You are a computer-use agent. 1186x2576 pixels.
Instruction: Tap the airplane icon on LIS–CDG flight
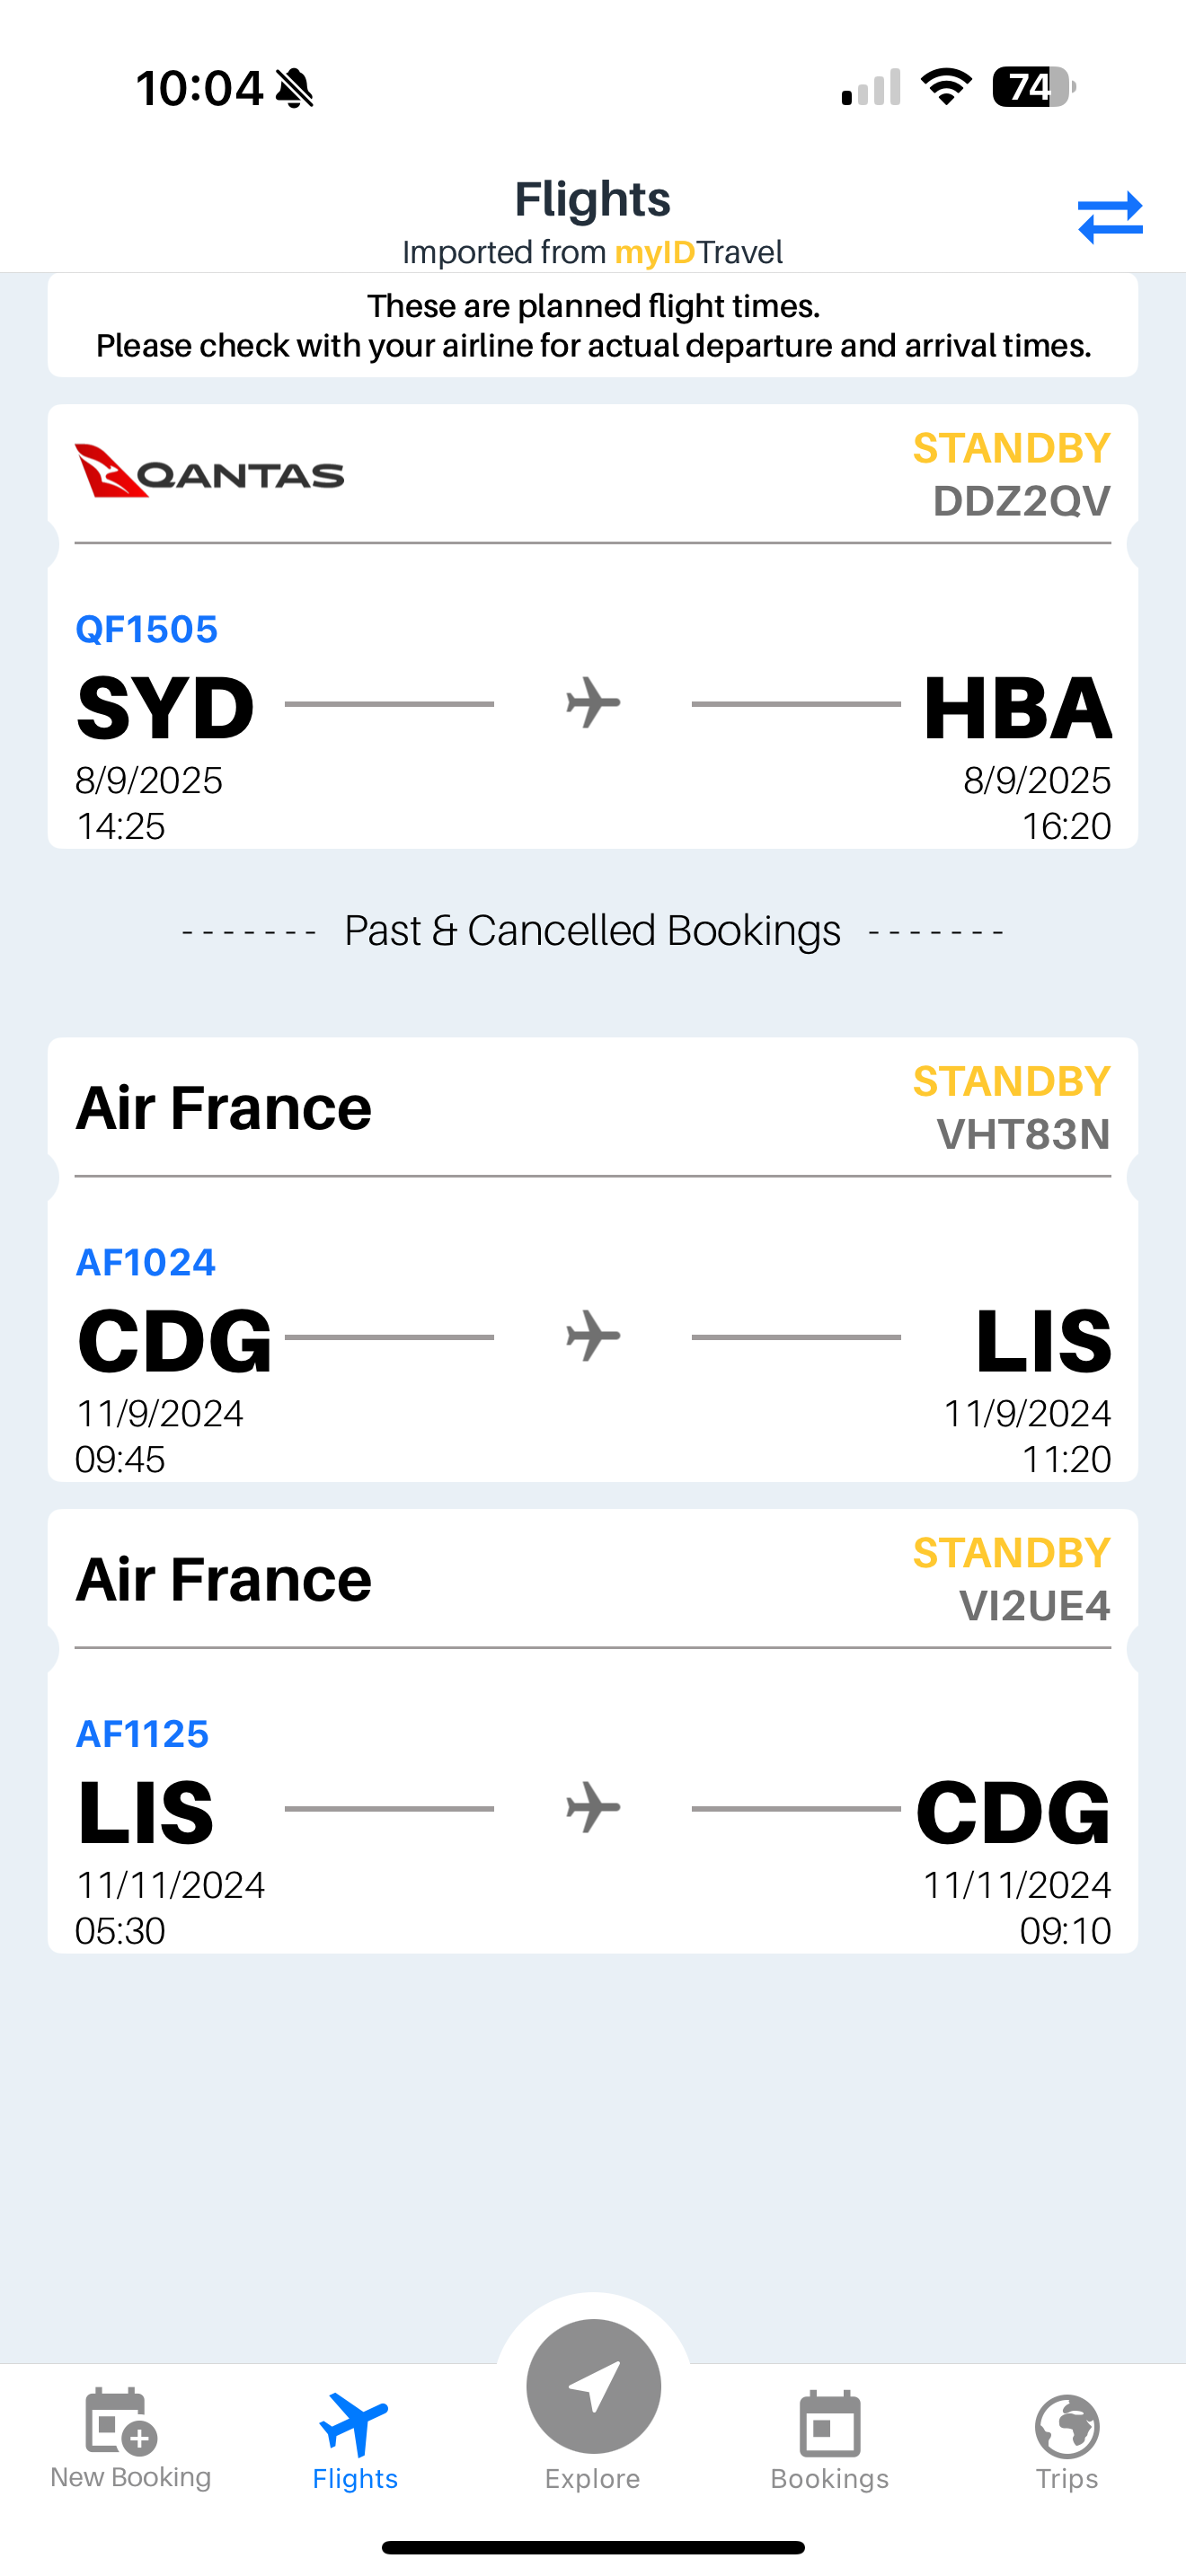pos(593,1808)
